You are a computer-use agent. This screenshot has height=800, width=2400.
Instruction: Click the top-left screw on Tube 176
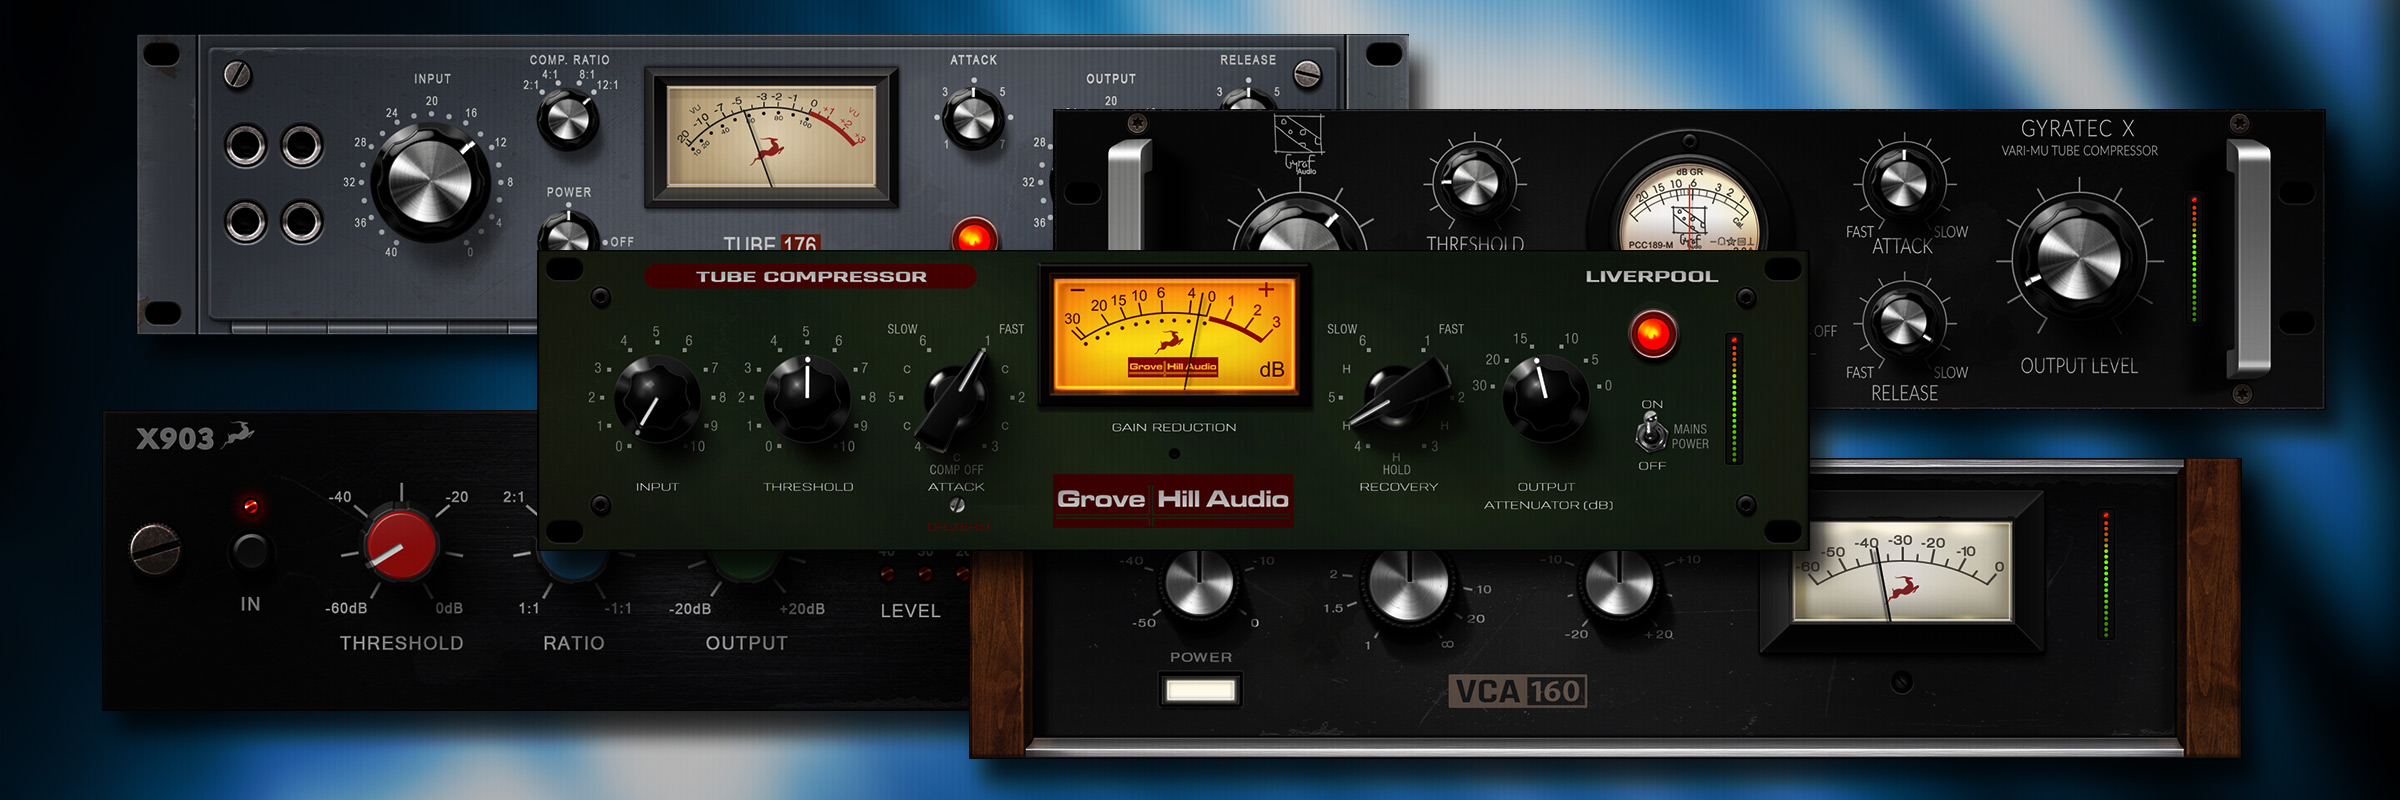click(x=237, y=74)
